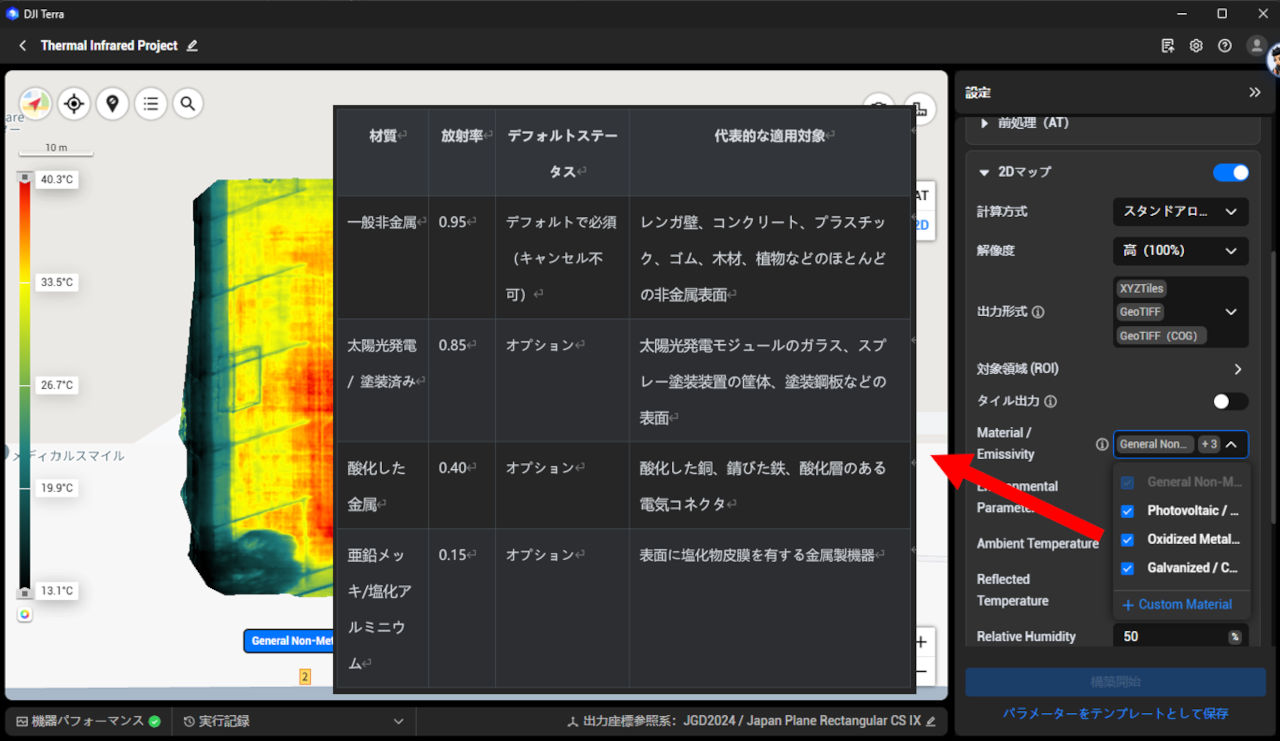Open the 出力形式 dropdown arrow
This screenshot has height=741, width=1280.
coord(1231,312)
